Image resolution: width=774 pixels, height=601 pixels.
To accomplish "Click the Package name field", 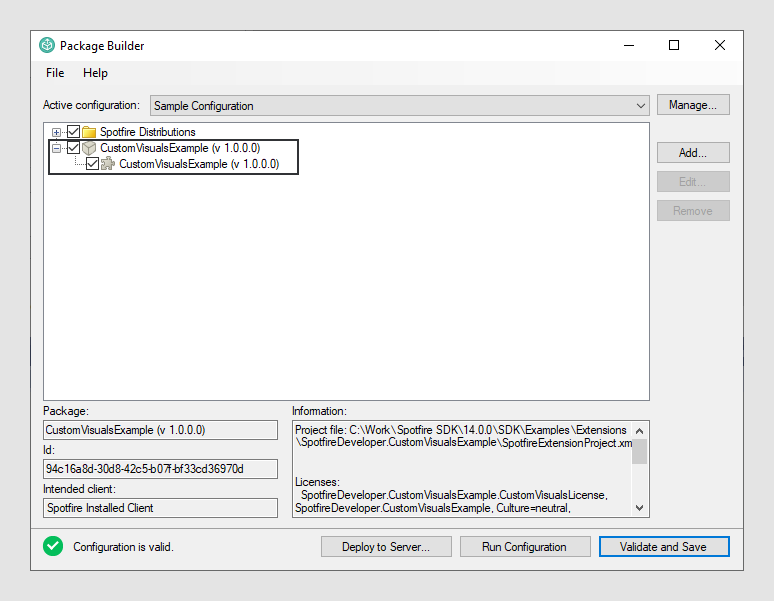I will tap(160, 430).
